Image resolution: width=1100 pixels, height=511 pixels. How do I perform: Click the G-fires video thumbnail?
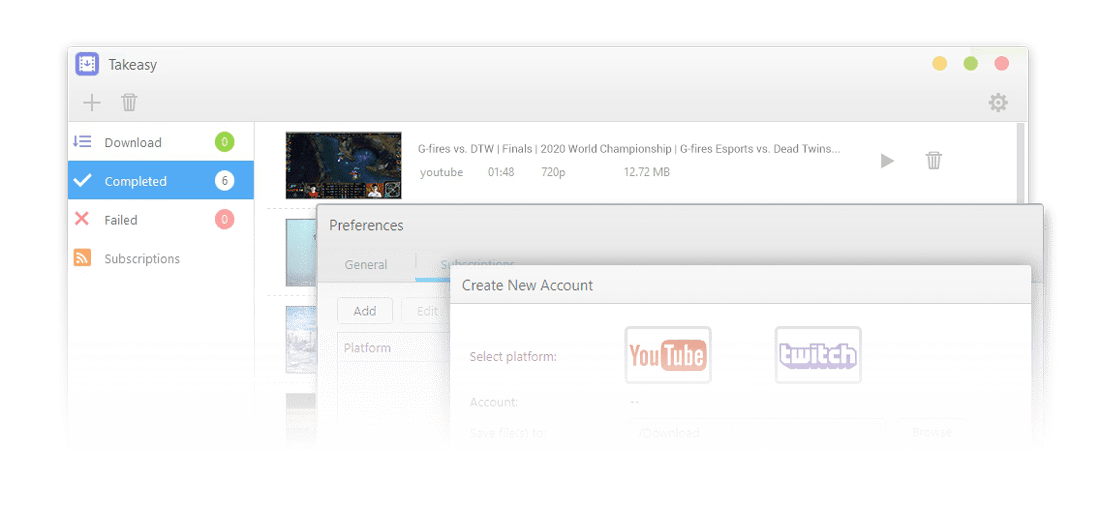pos(343,165)
